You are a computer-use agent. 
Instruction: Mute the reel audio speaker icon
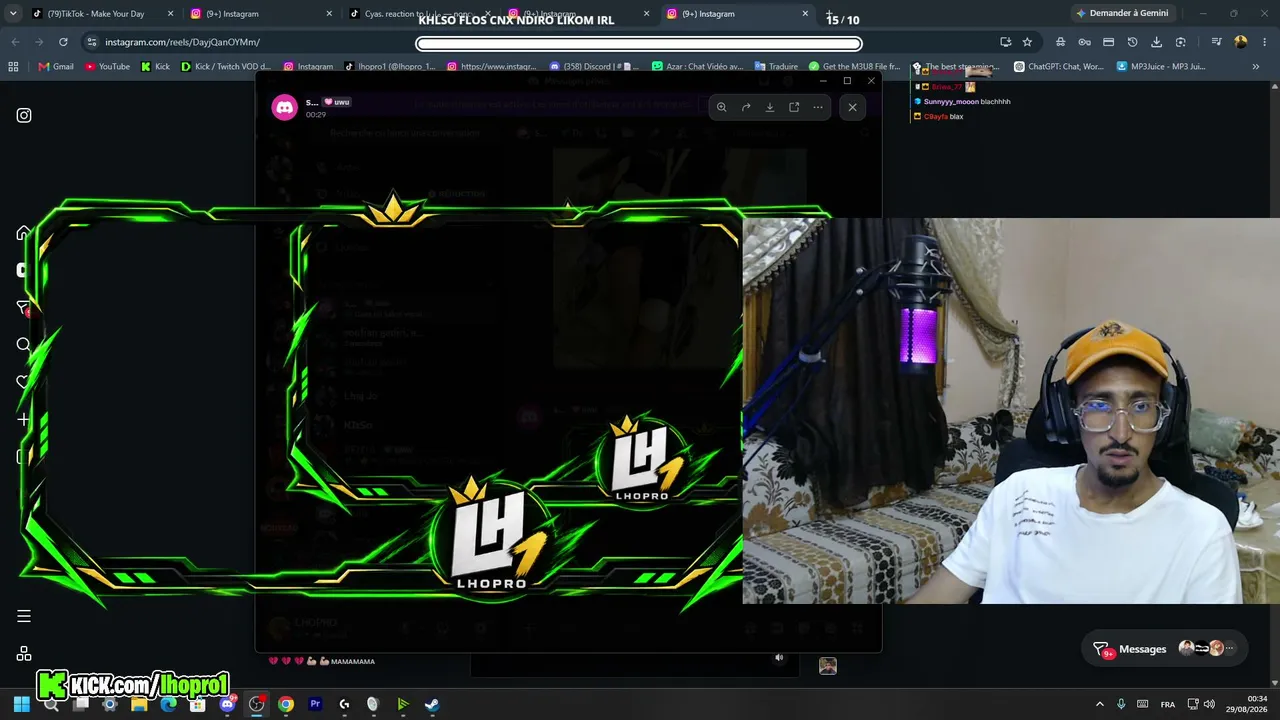pos(779,657)
